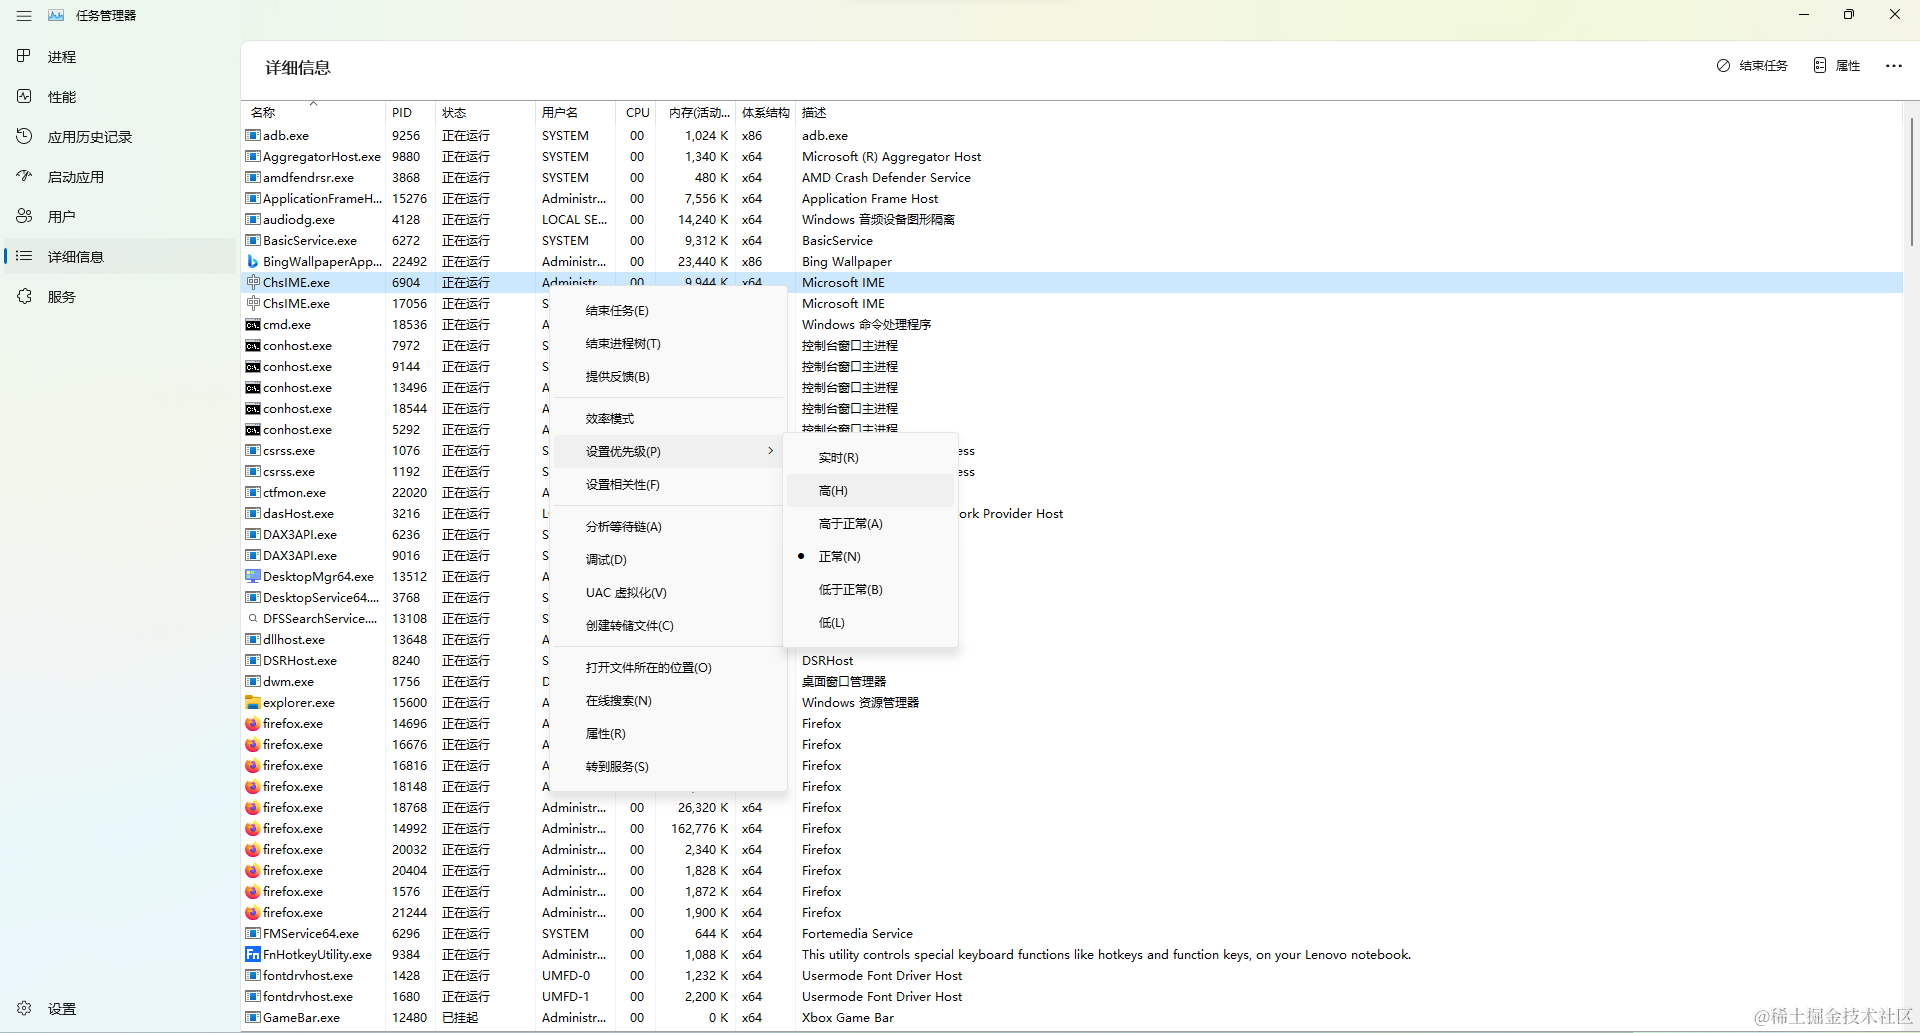This screenshot has width=1920, height=1033.
Task: Open the Users (用户) page icon
Action: coord(24,216)
